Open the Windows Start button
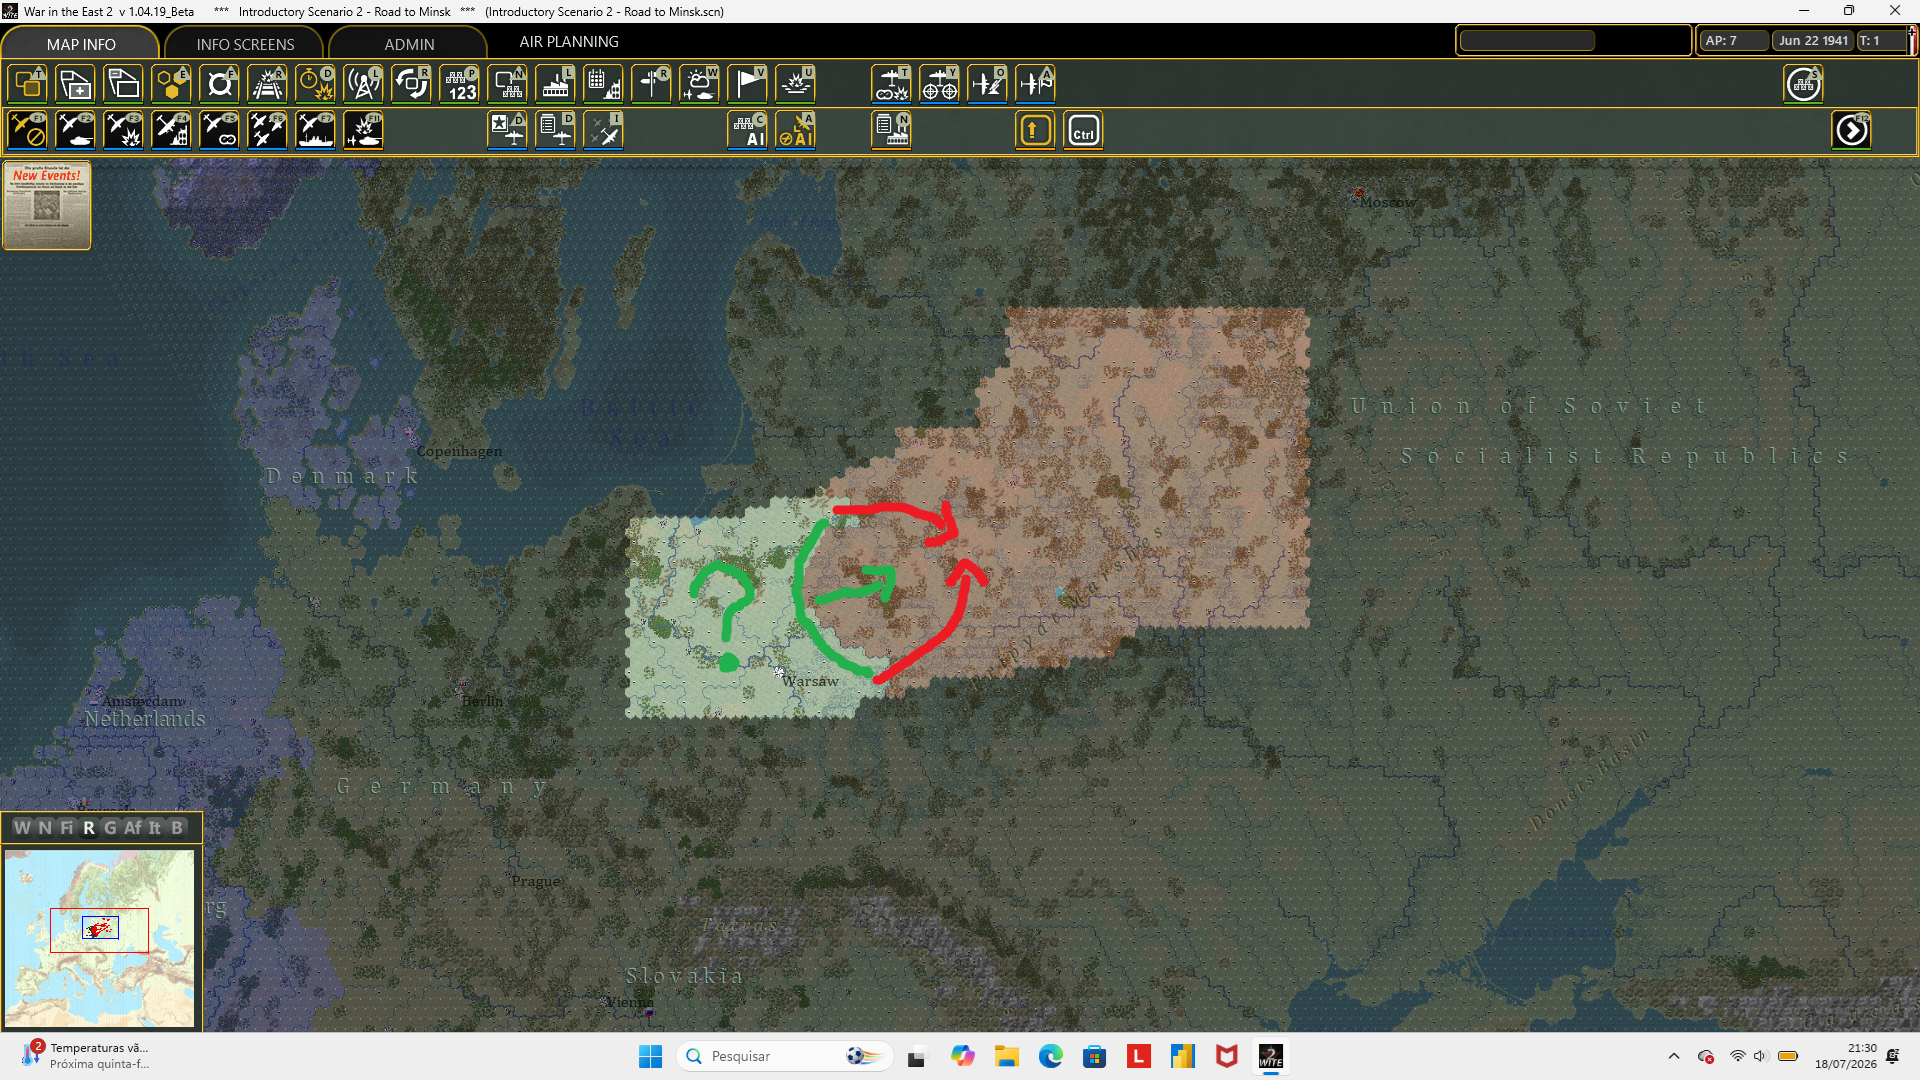 (x=650, y=1056)
